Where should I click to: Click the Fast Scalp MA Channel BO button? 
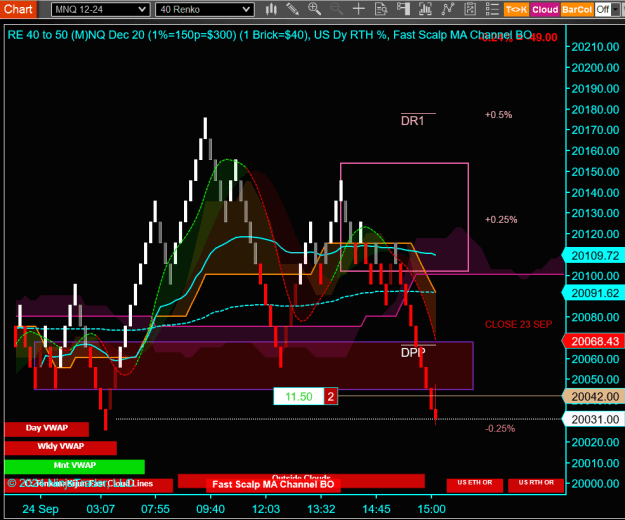pos(273,485)
